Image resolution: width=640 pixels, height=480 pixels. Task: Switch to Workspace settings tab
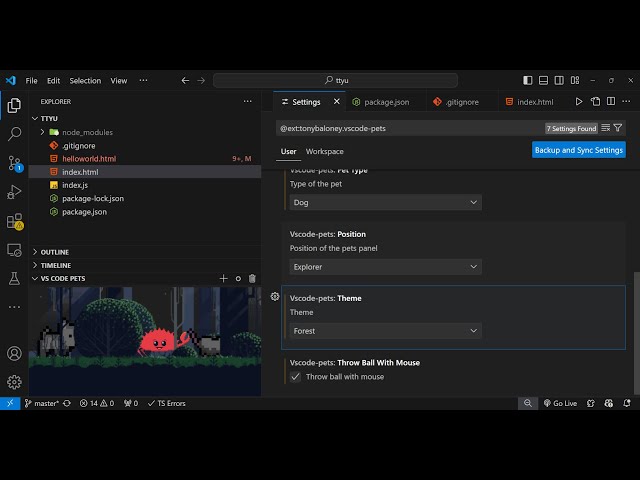coord(324,152)
